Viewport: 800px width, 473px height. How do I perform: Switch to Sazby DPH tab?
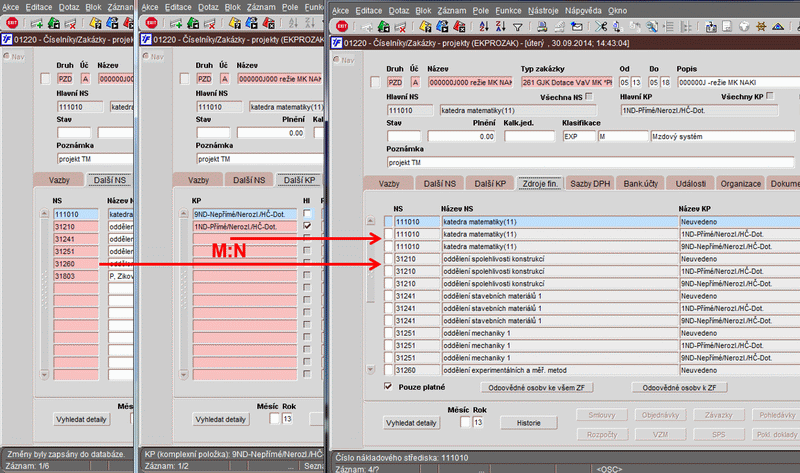(590, 184)
